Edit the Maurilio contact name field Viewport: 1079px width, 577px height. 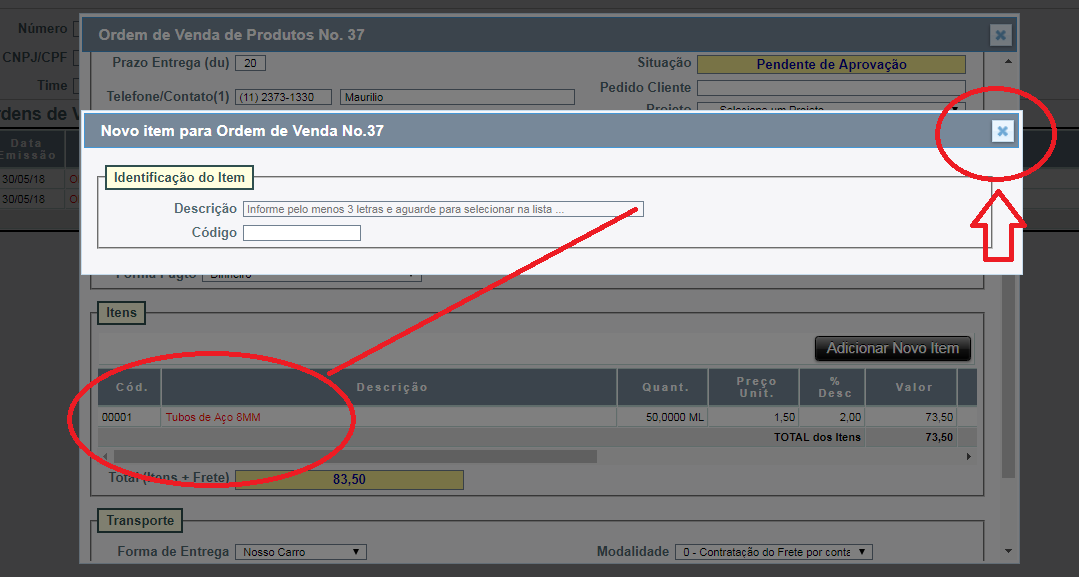[x=457, y=97]
